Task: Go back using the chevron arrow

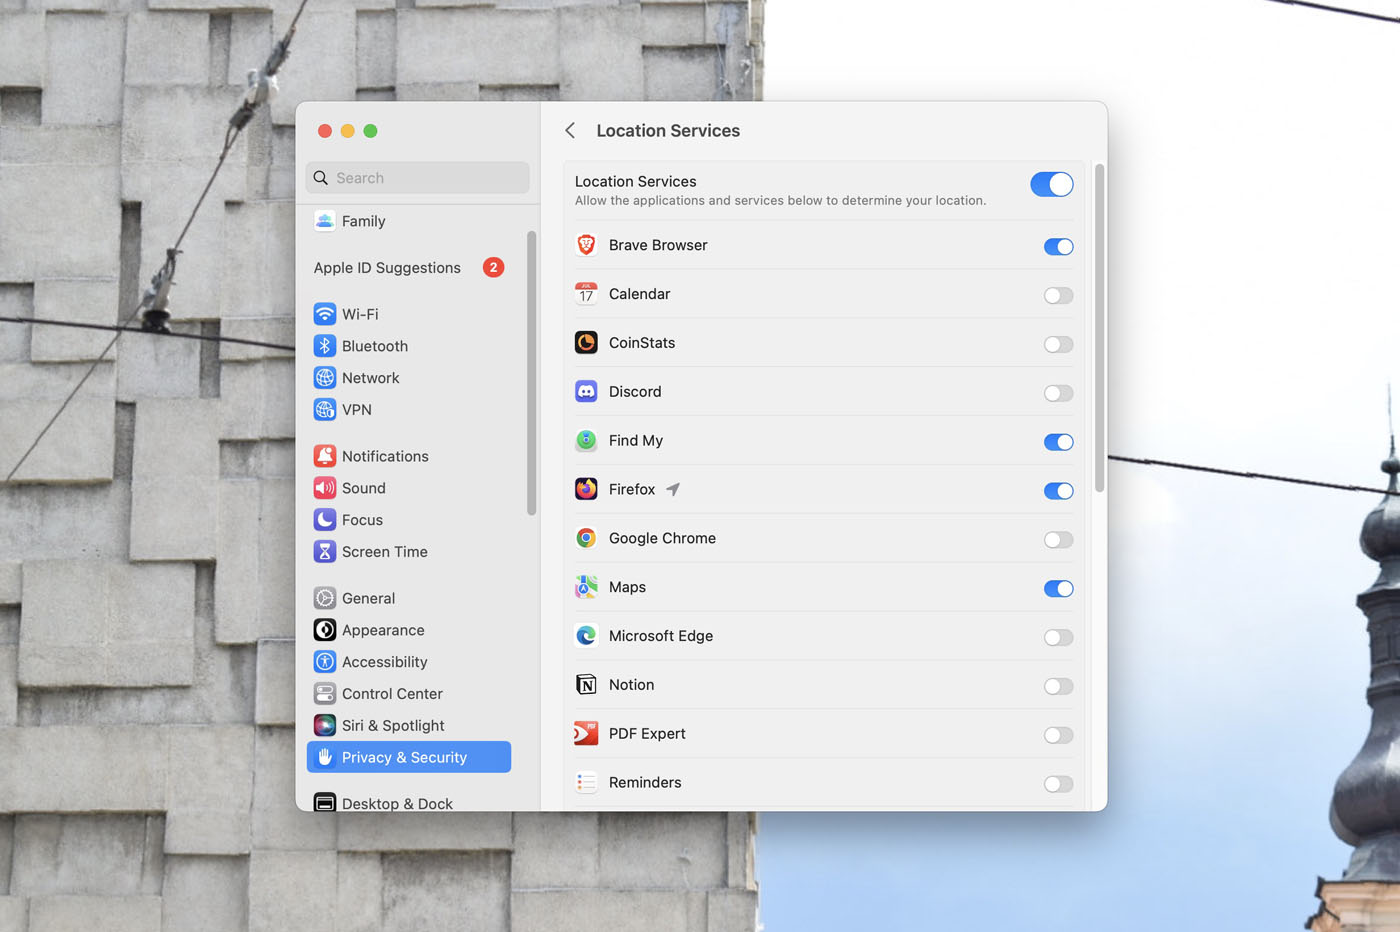Action: point(570,131)
